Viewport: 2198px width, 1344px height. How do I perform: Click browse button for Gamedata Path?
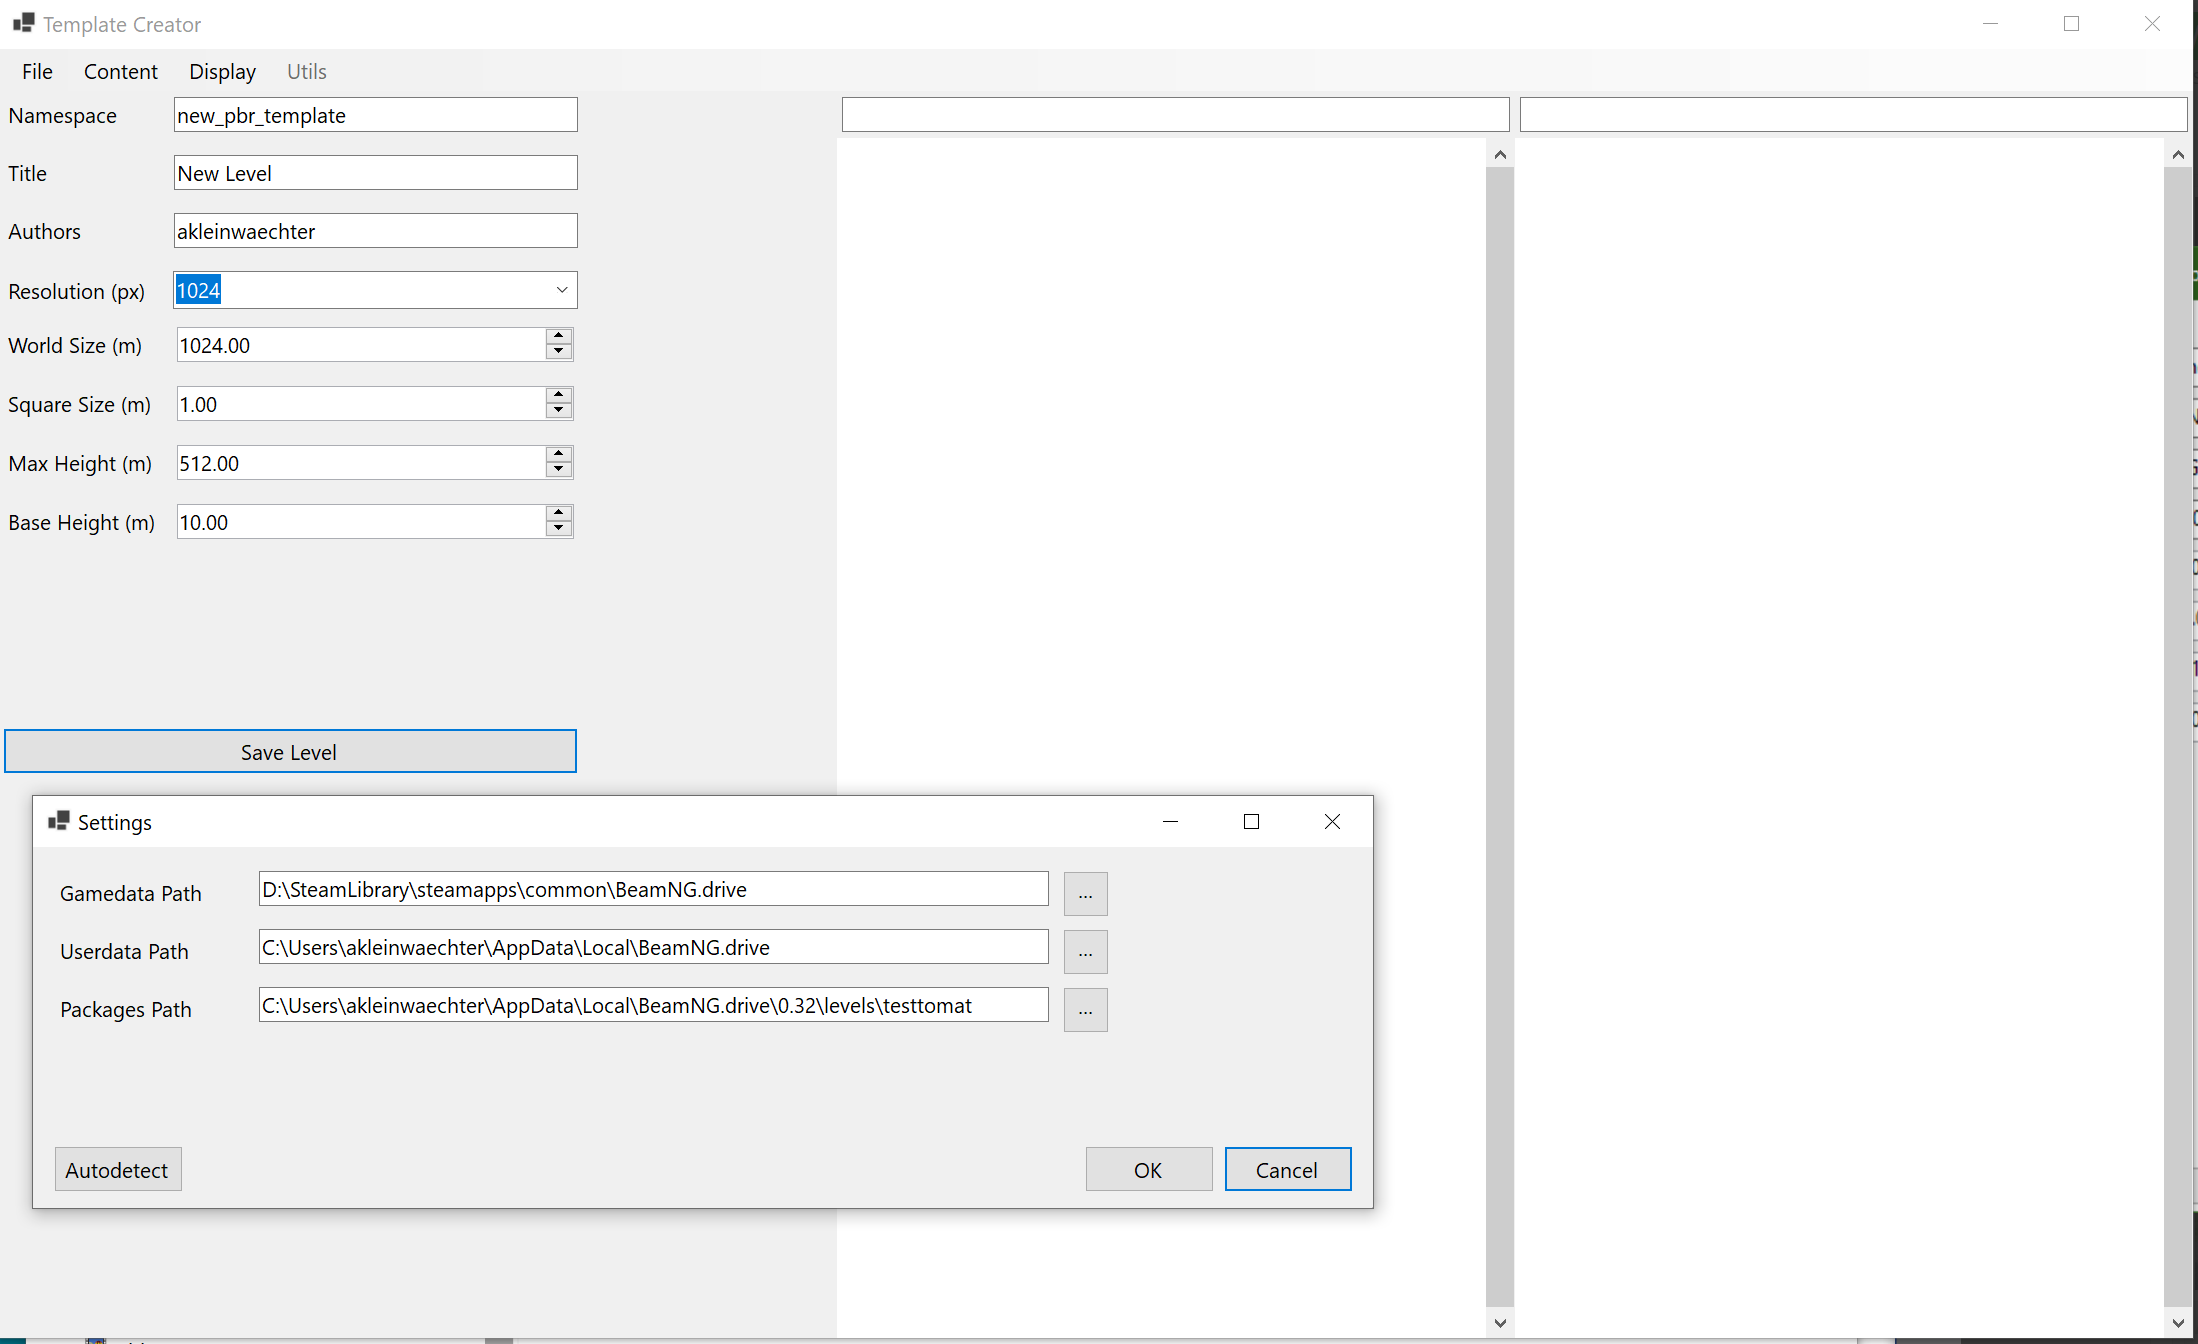[1085, 893]
